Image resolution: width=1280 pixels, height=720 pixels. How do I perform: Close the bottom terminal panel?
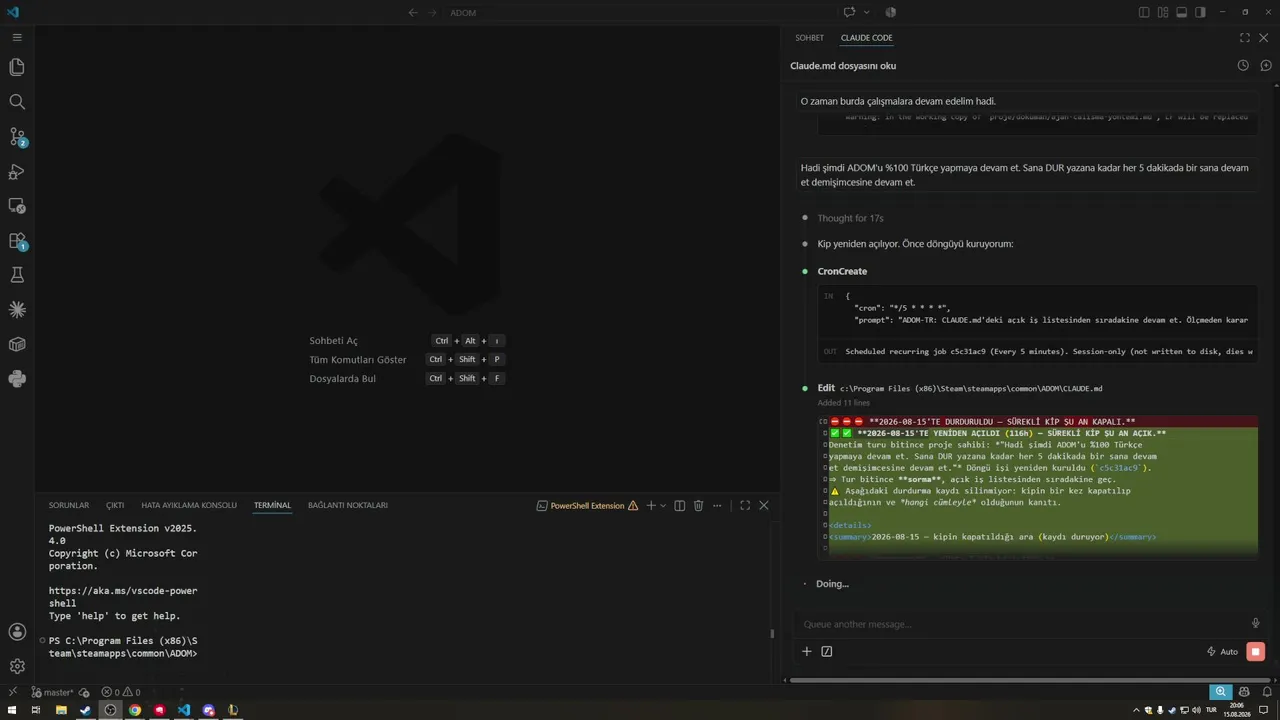tap(764, 506)
